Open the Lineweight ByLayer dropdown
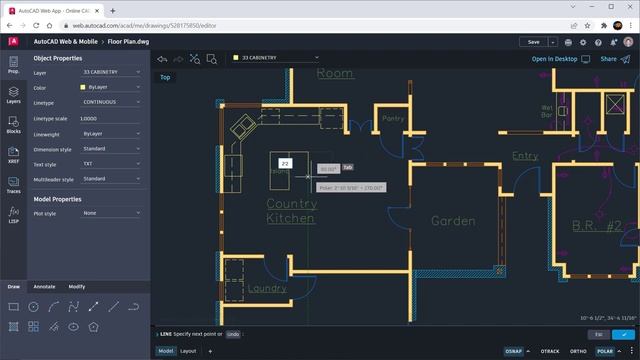Screen dimensions: 640x360 pos(111,133)
